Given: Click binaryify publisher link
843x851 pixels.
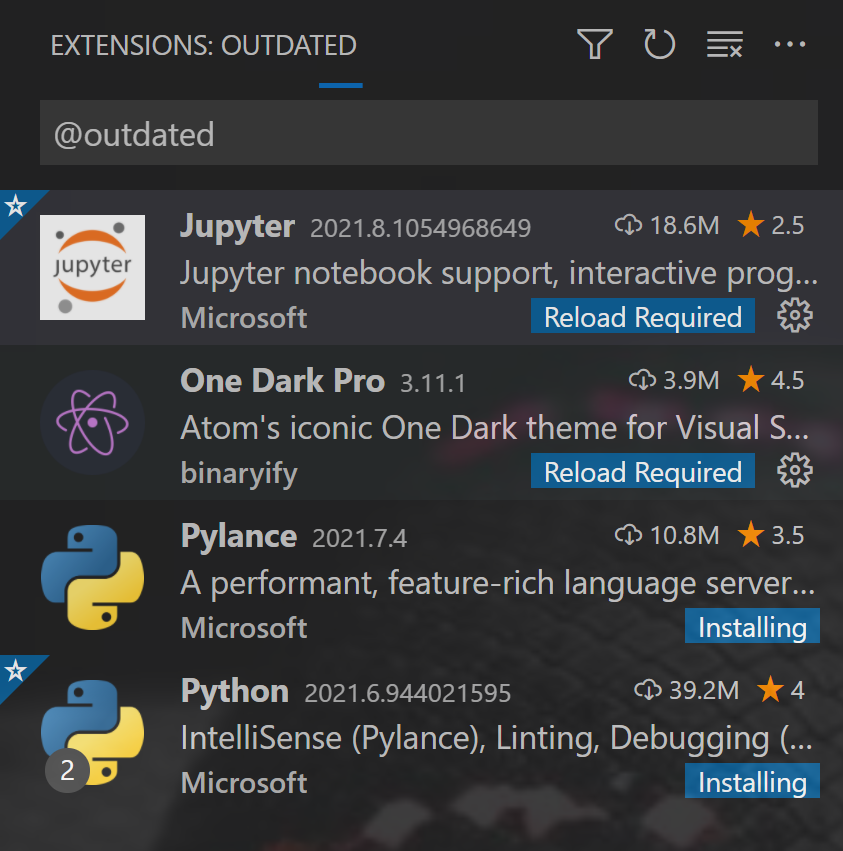Looking at the screenshot, I should [x=238, y=472].
